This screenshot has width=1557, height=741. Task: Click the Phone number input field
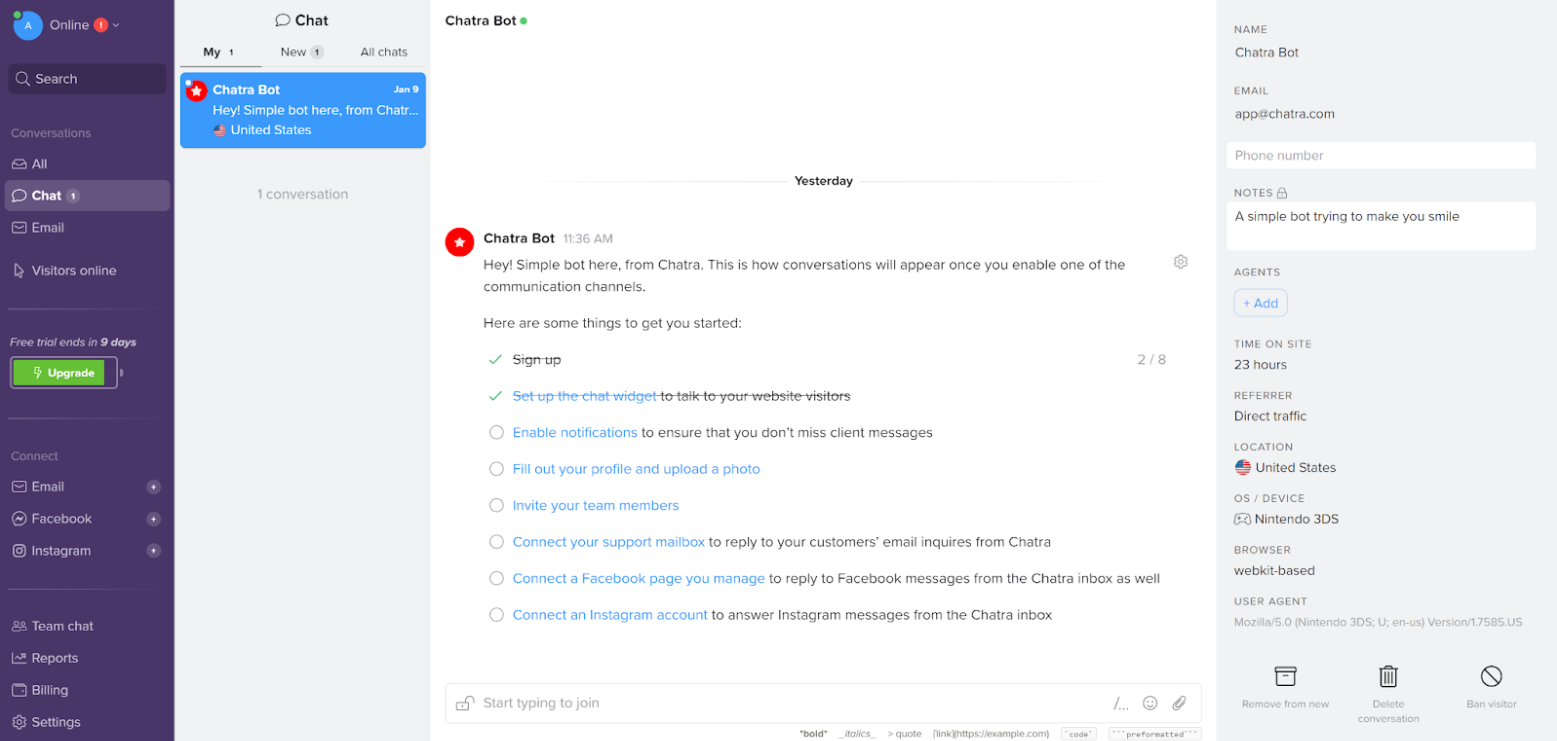point(1380,156)
